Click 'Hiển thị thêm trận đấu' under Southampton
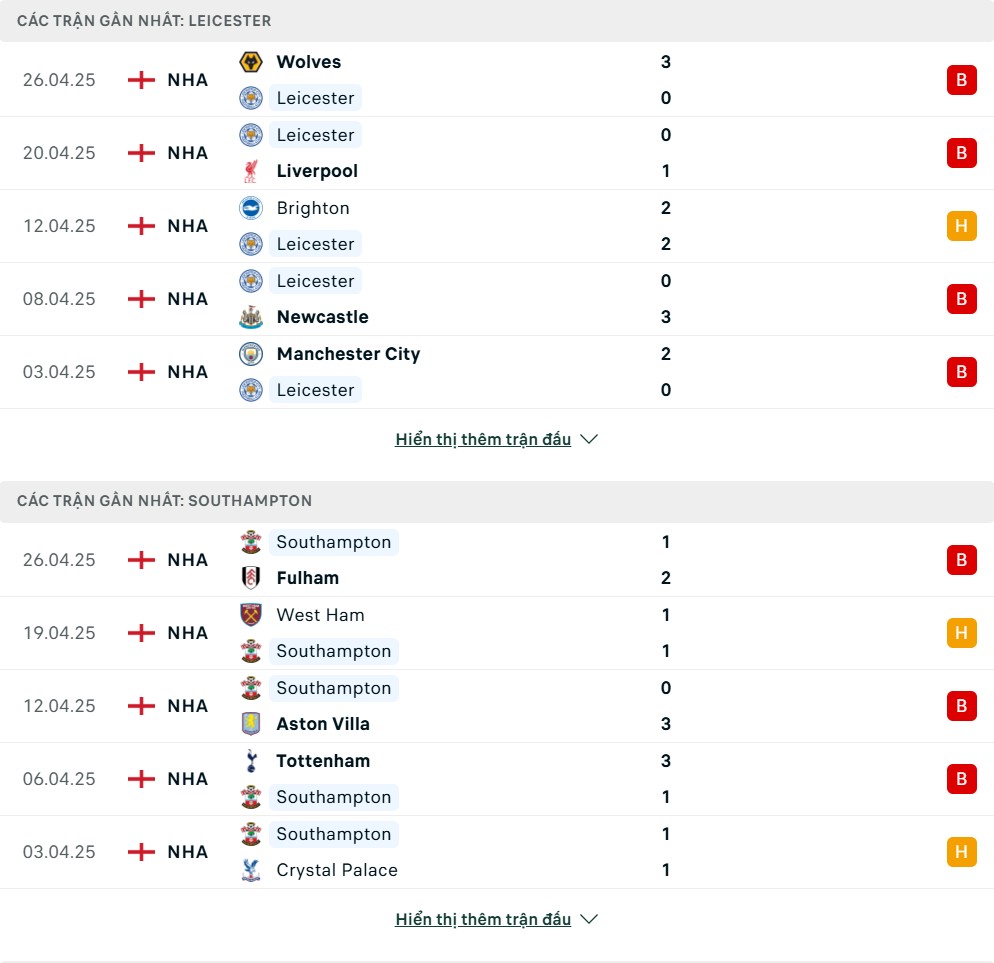Screen dimensions: 994x963 pos(483,919)
